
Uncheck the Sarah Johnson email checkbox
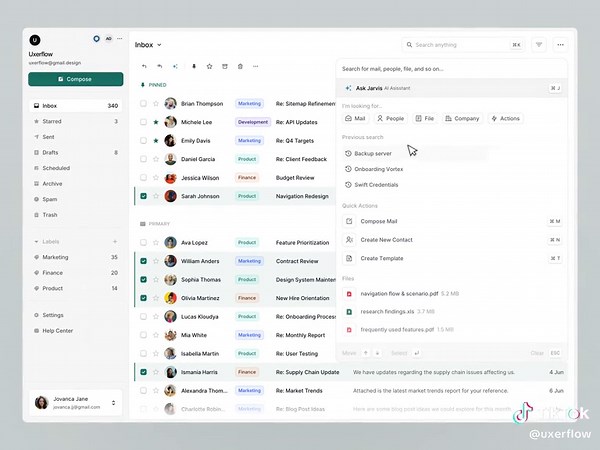tap(143, 196)
